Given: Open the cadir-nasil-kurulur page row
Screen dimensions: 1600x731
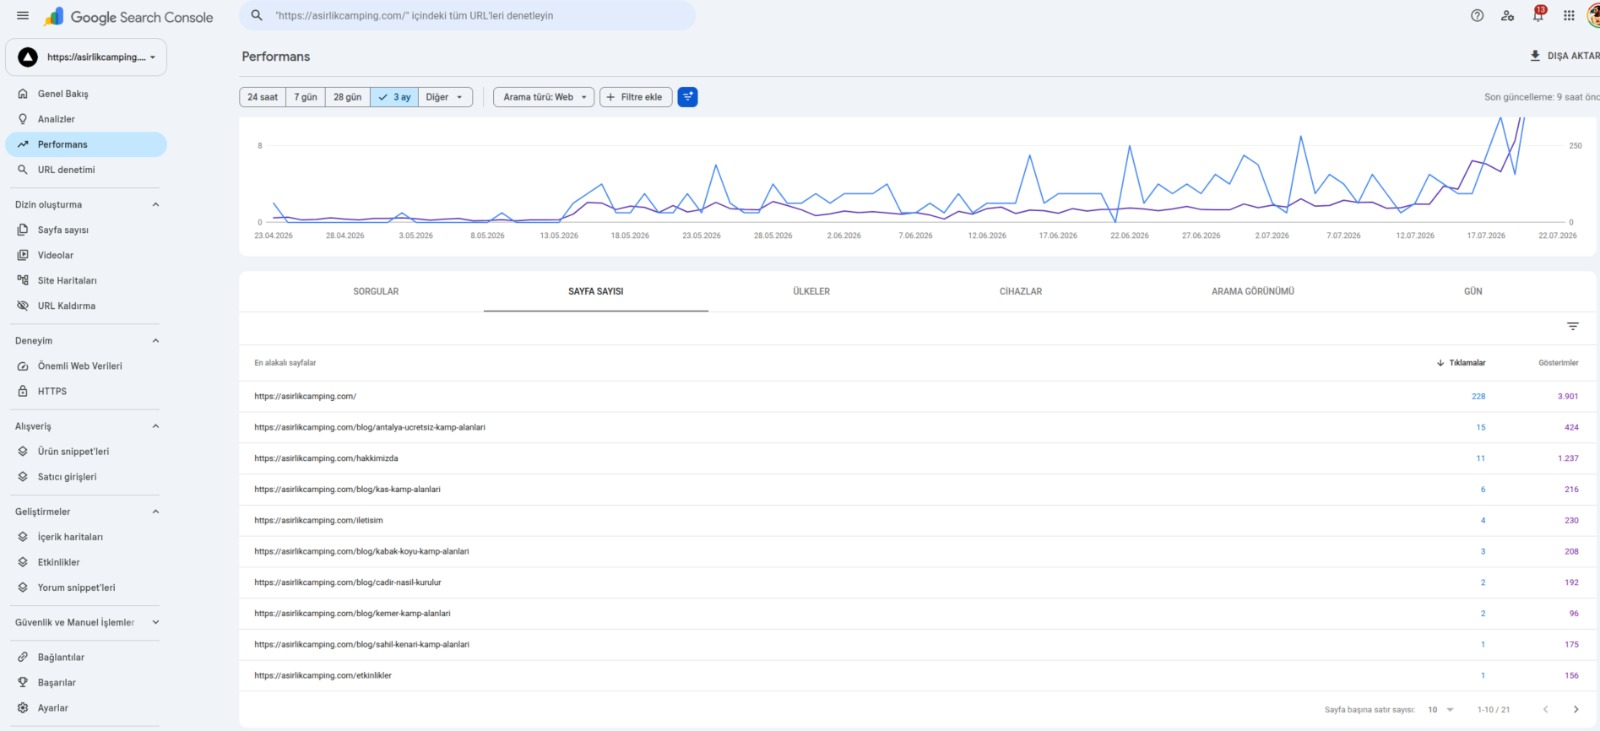Looking at the screenshot, I should click(917, 583).
